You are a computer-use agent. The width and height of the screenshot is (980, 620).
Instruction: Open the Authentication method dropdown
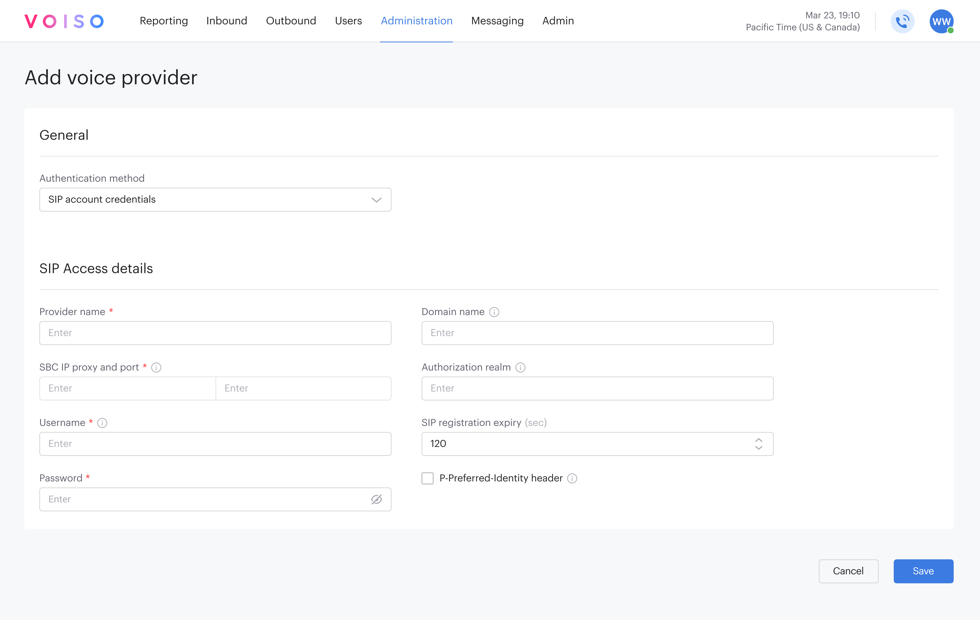[x=215, y=200]
